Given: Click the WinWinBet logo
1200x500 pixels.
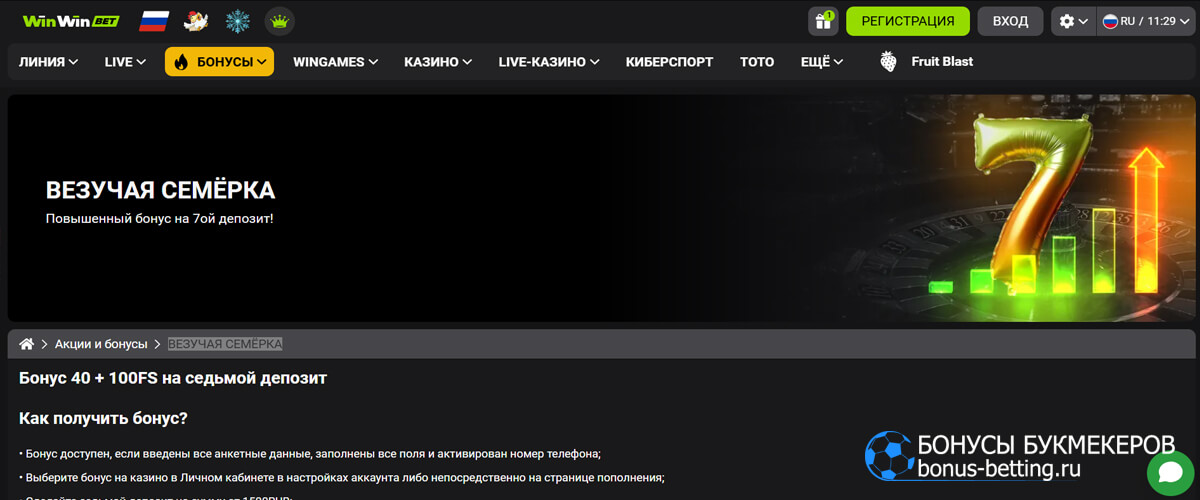Looking at the screenshot, I should click(x=70, y=21).
